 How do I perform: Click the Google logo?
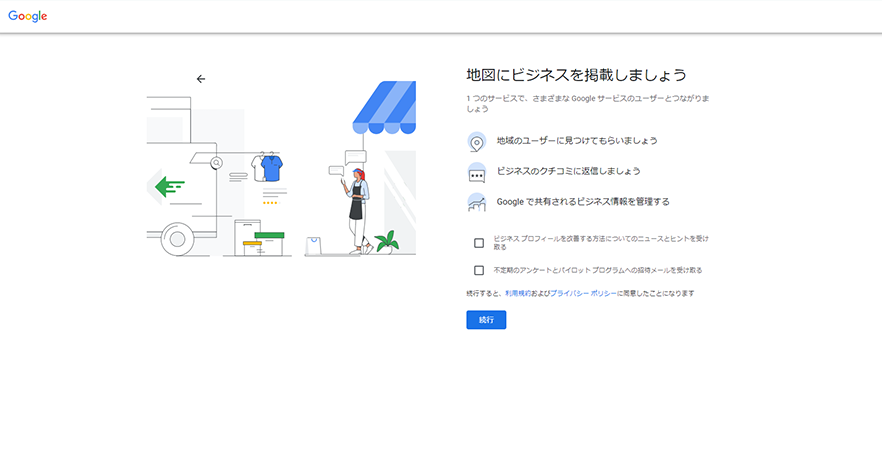coord(28,16)
